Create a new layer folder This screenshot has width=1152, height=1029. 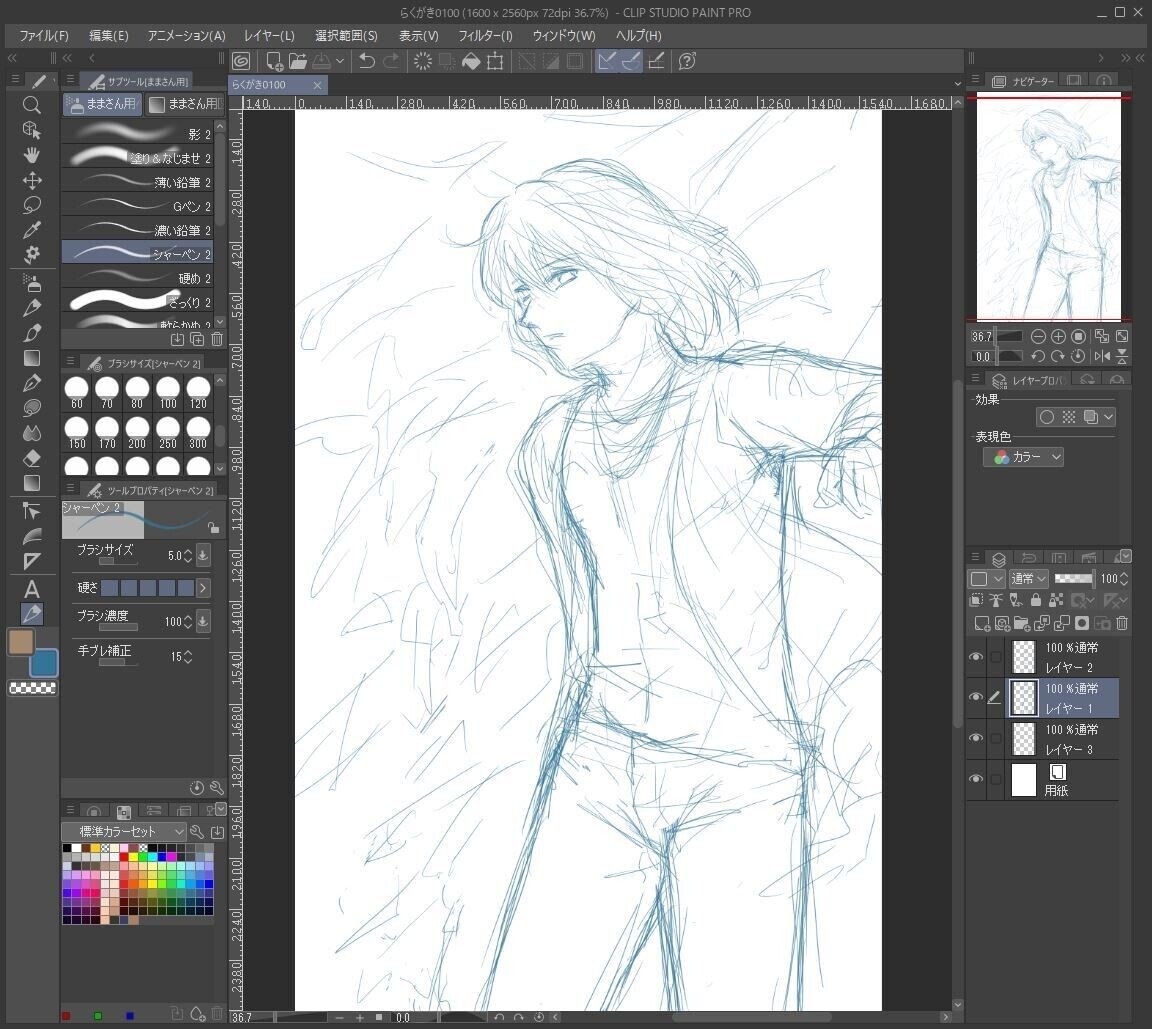[x=1022, y=624]
